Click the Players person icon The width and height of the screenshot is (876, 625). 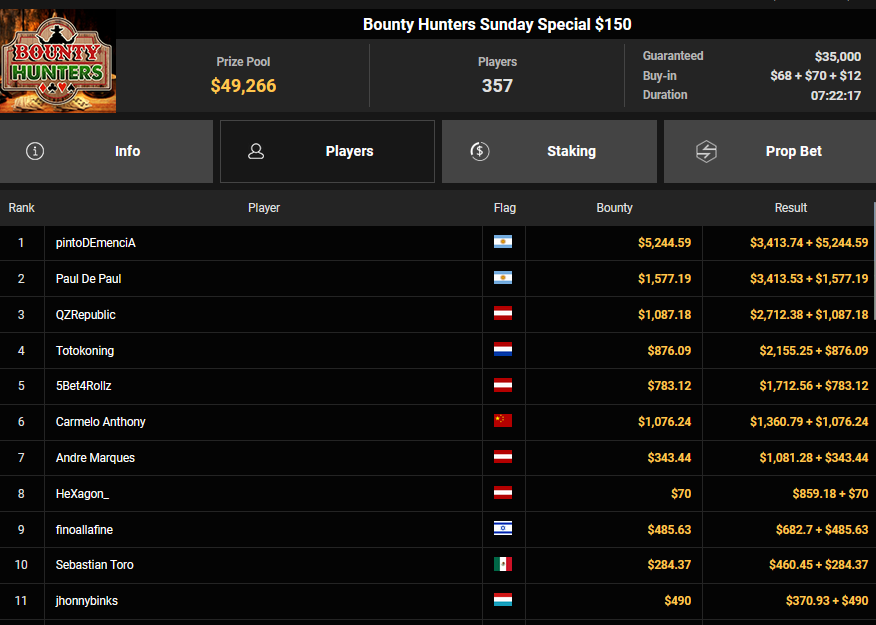point(256,151)
